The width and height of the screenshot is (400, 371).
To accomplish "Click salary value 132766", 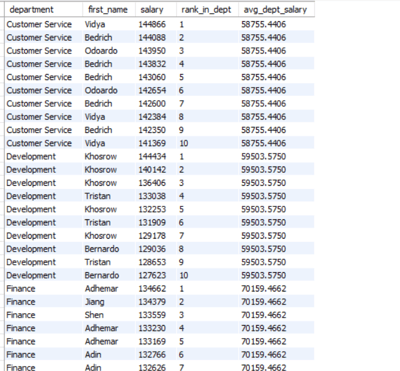I will pyautogui.click(x=152, y=355).
